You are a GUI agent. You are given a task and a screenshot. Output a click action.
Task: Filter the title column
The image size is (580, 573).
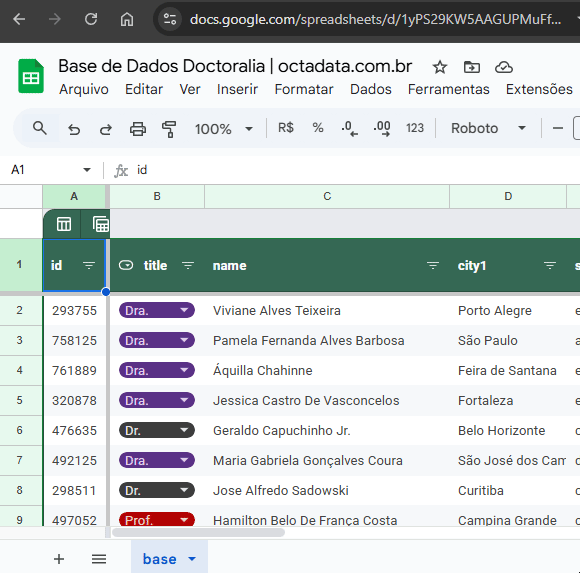pyautogui.click(x=188, y=265)
